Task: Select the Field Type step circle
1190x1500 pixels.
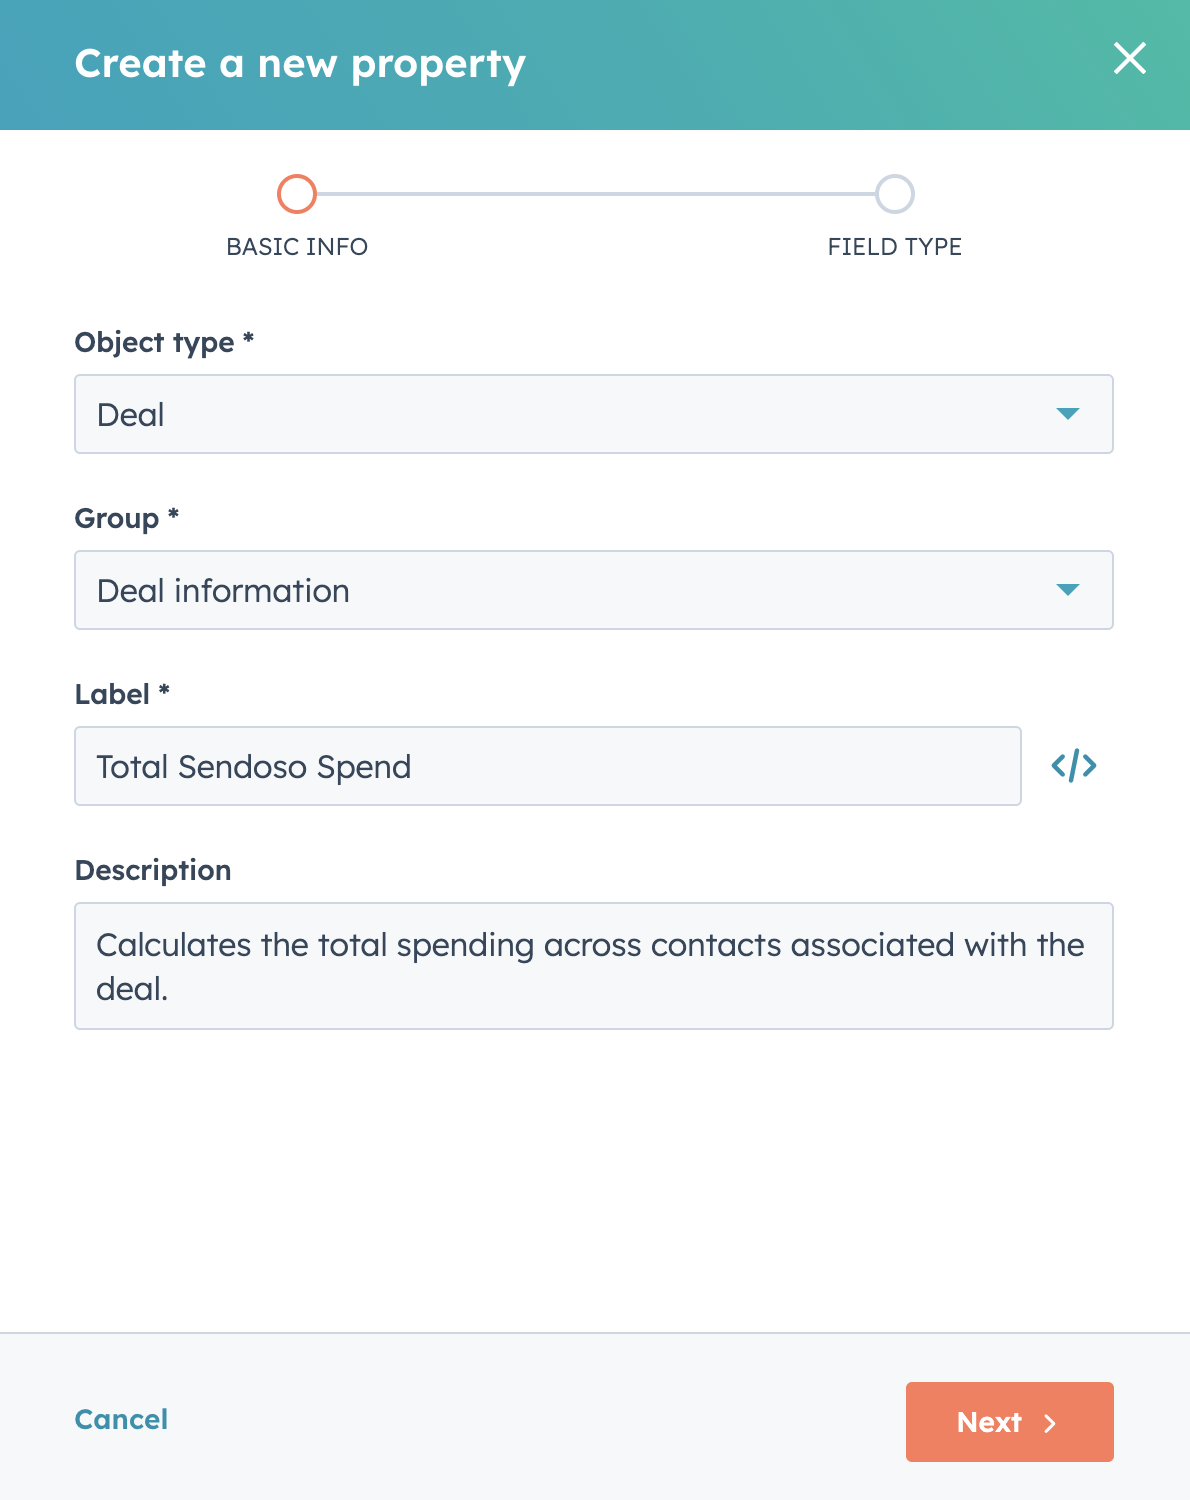Action: pyautogui.click(x=895, y=194)
